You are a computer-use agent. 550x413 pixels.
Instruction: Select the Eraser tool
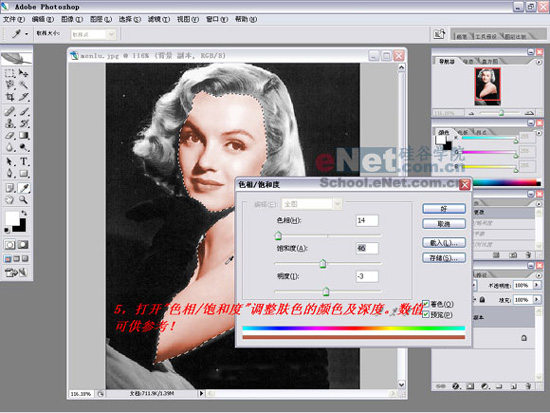pos(10,135)
